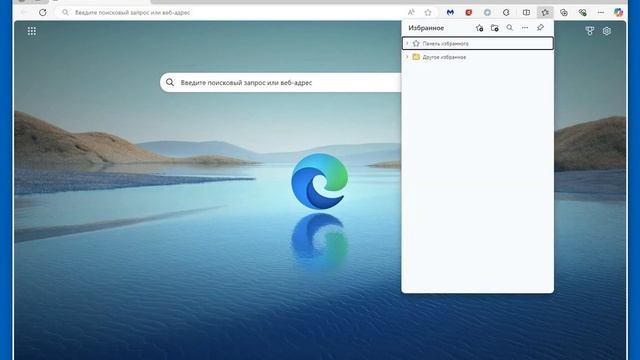Open the Copilot icon
640x360 pixels.
point(618,13)
